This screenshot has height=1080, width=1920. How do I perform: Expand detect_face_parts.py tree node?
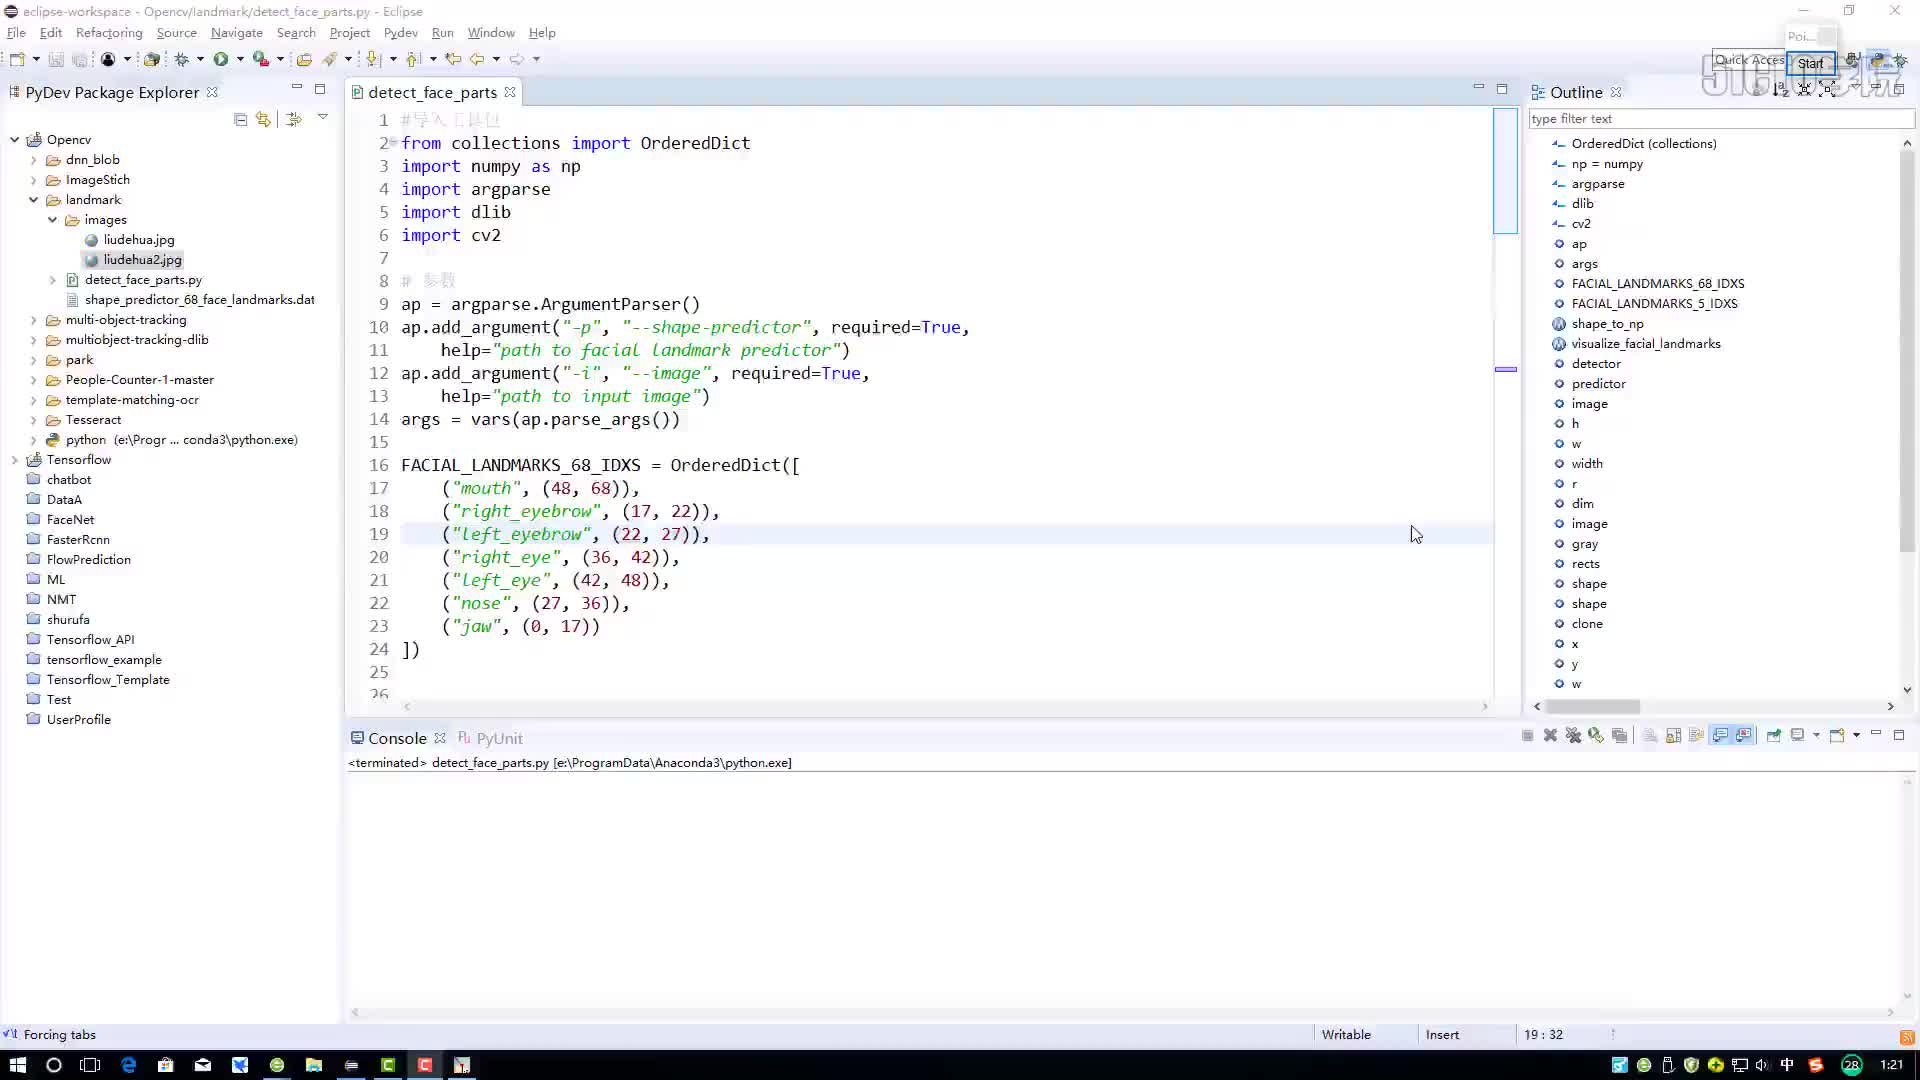coord(53,280)
